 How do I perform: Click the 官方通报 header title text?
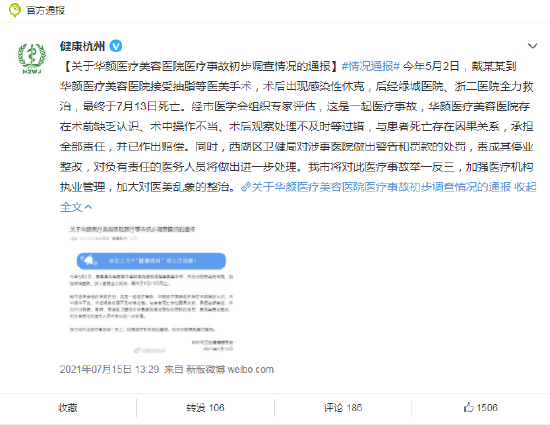[x=46, y=11]
